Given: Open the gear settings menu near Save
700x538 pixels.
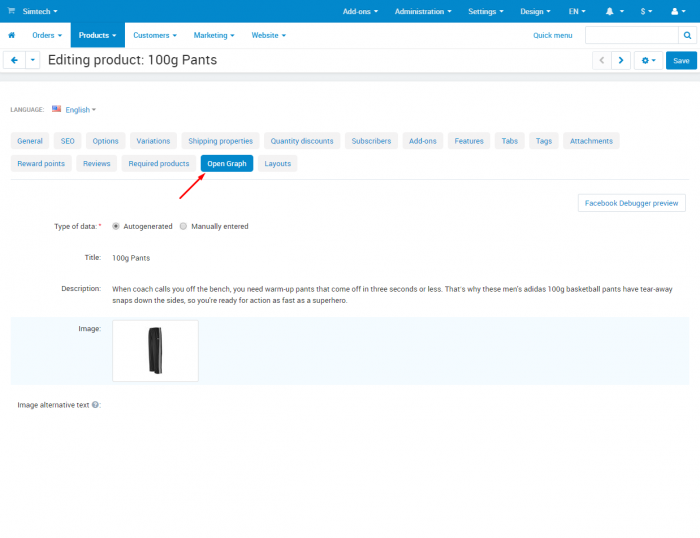Looking at the screenshot, I should point(648,60).
